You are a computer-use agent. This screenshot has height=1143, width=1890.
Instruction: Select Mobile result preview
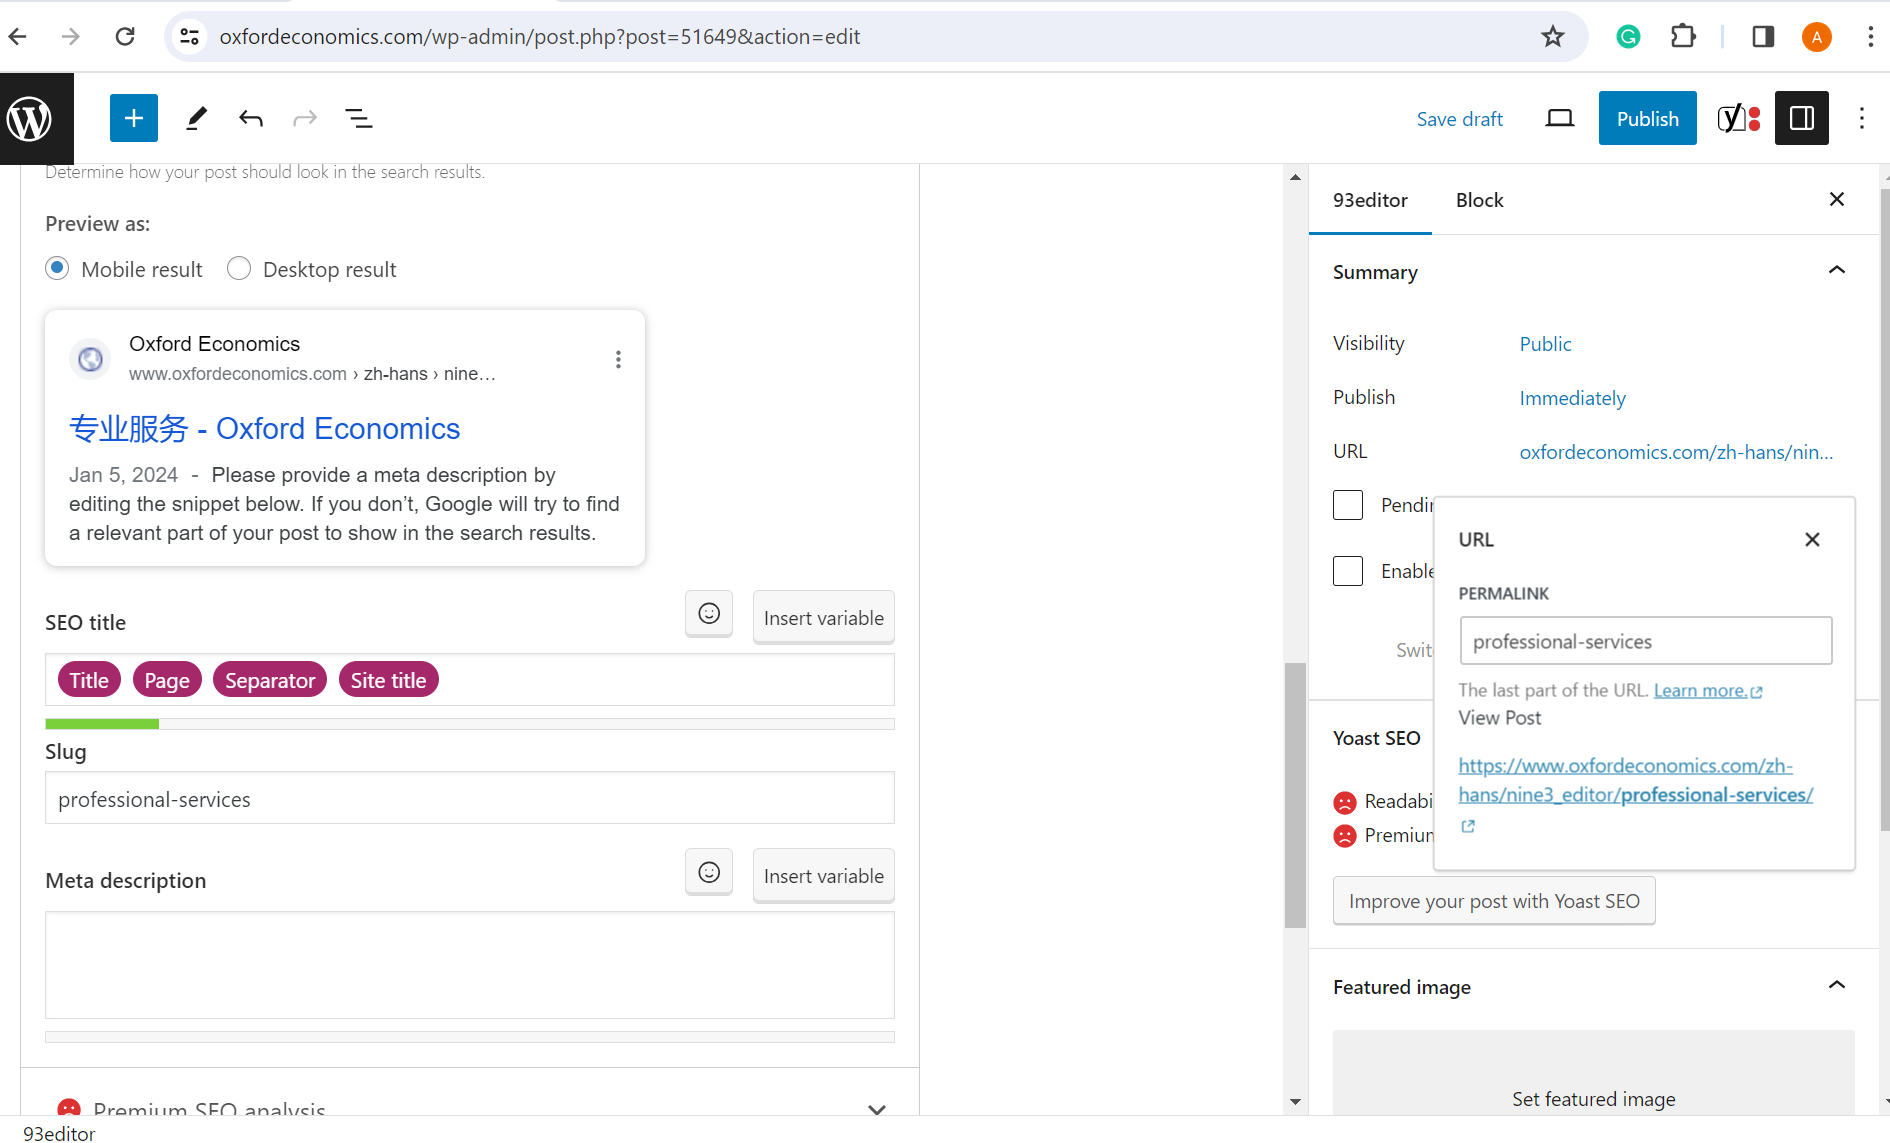57,269
